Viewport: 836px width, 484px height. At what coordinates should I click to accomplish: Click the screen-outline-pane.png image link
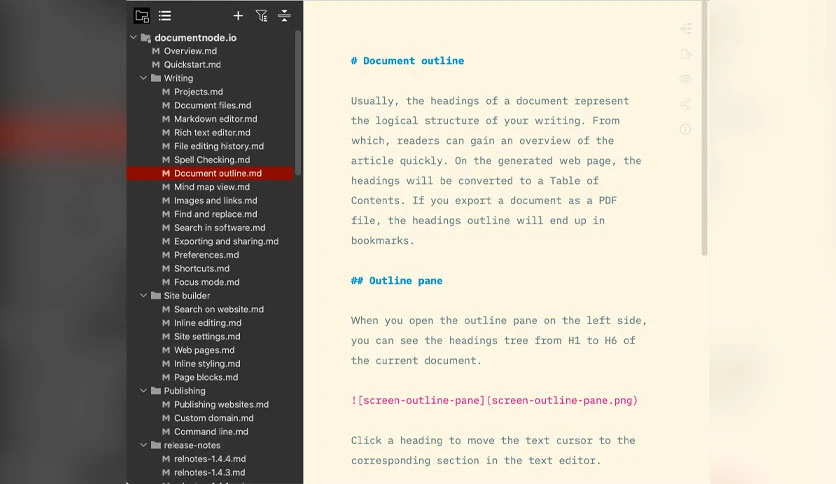click(494, 400)
